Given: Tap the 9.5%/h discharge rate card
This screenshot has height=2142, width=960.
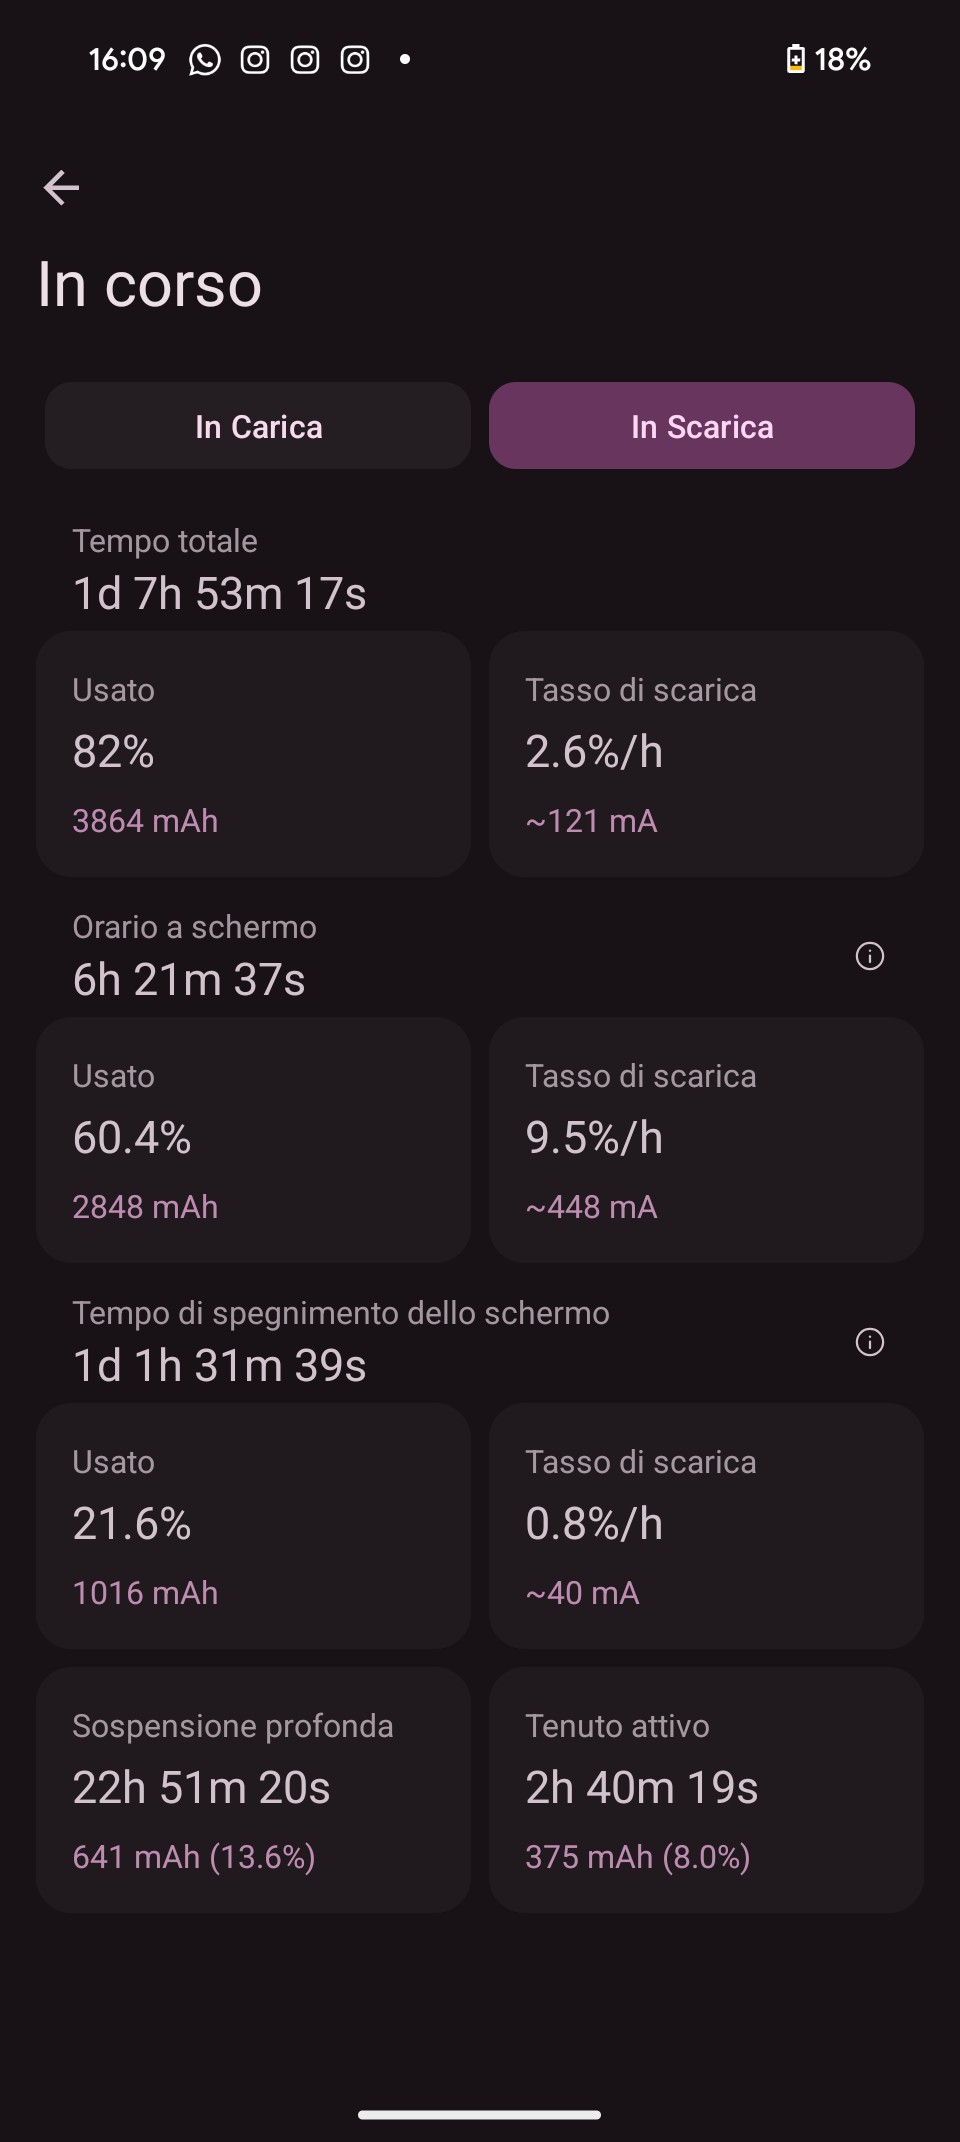Looking at the screenshot, I should [706, 1140].
